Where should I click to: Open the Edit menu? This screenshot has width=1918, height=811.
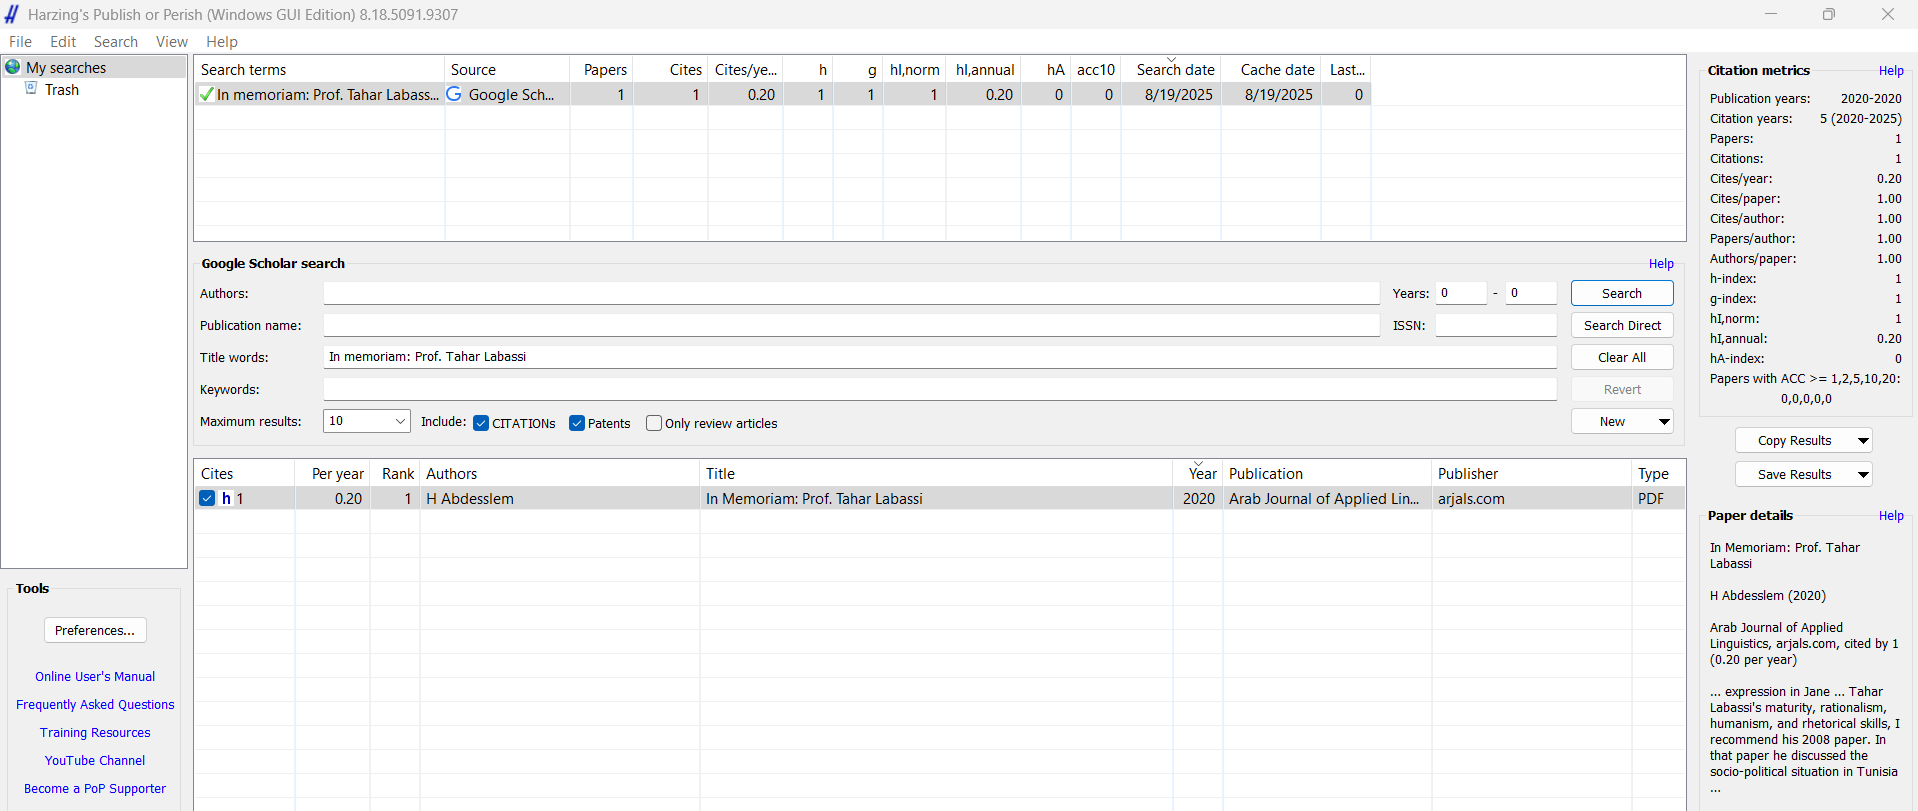click(63, 41)
